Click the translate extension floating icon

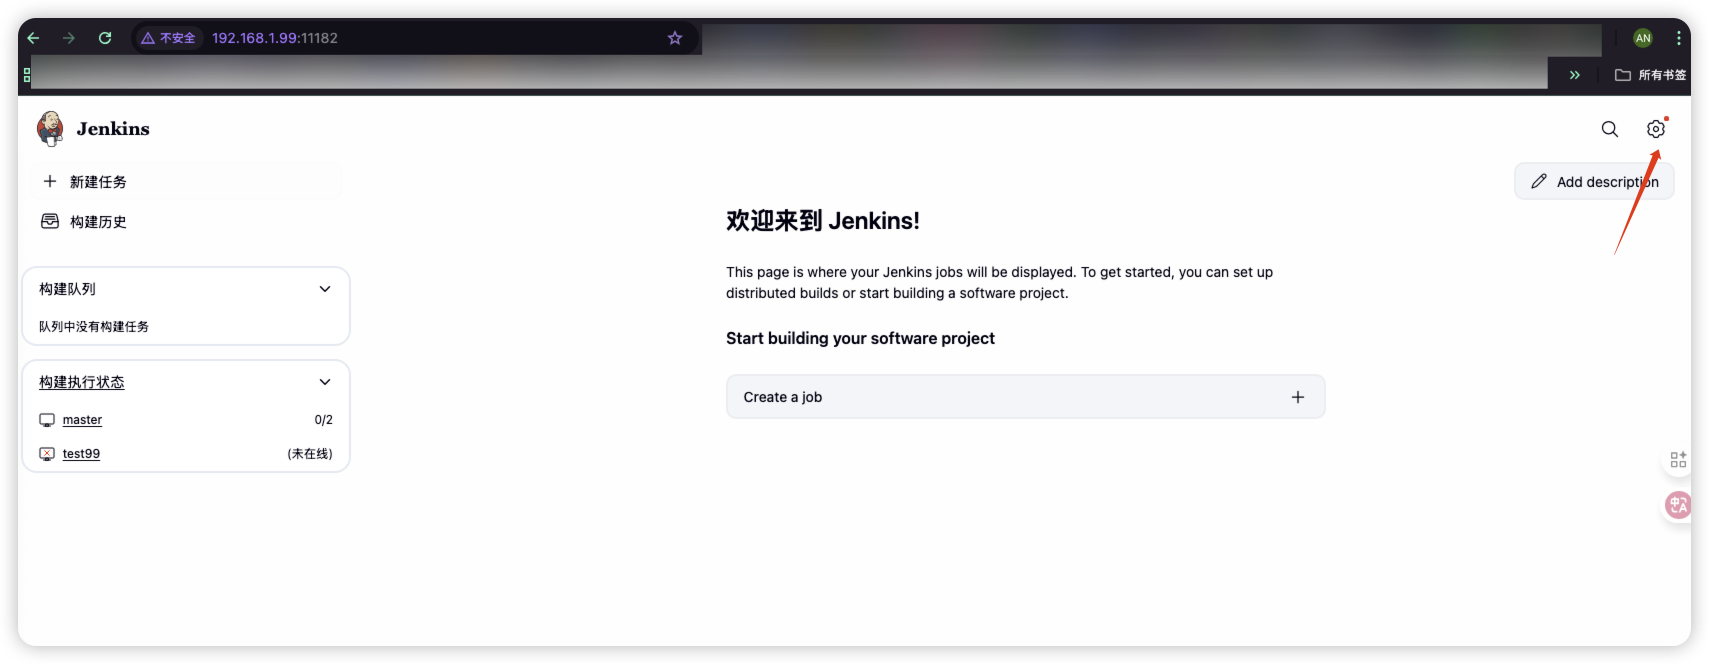(1678, 505)
